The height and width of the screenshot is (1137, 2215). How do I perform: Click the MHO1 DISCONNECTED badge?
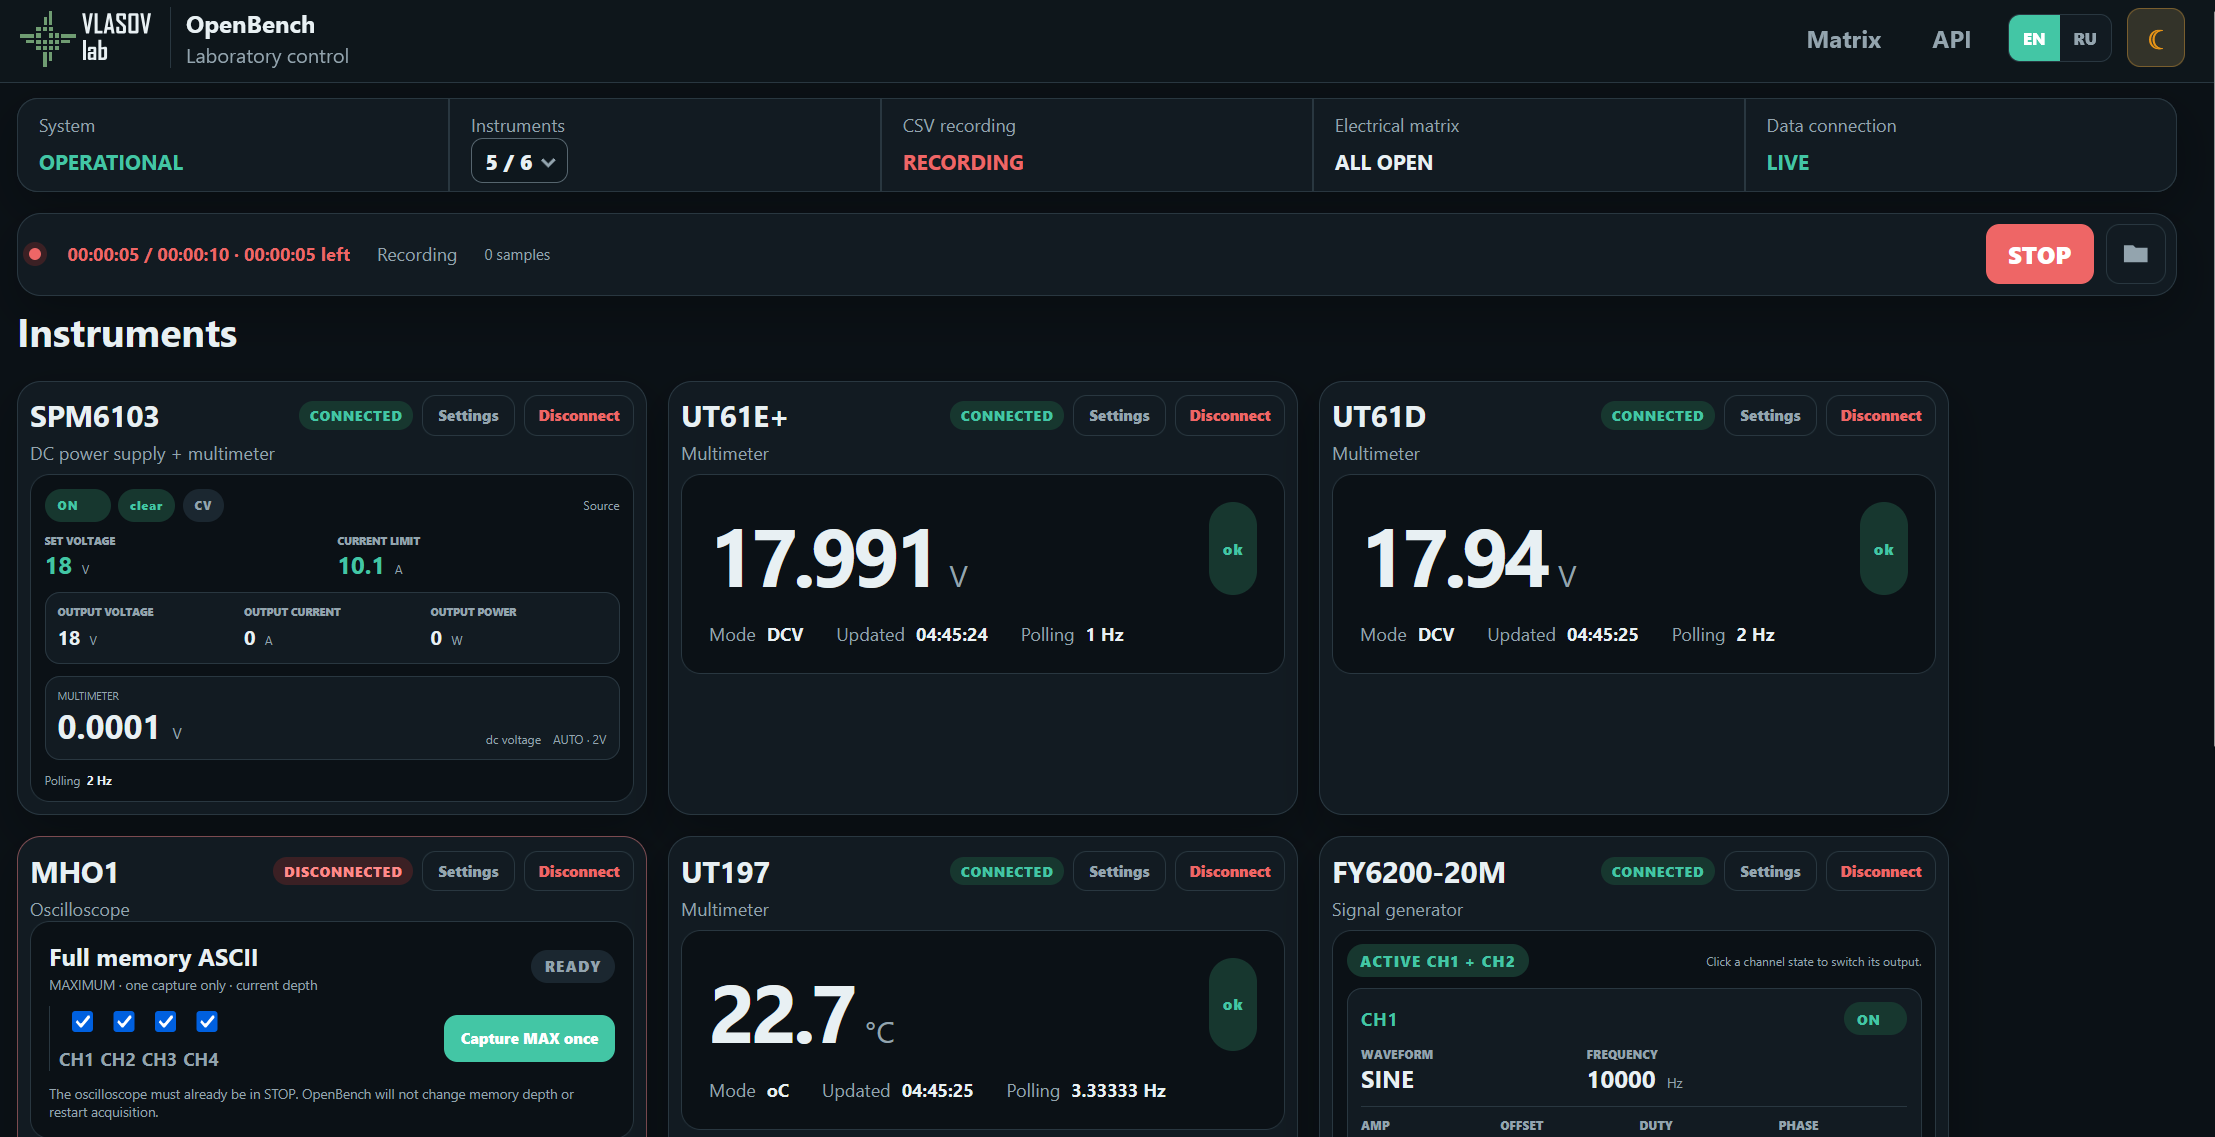tap(343, 871)
